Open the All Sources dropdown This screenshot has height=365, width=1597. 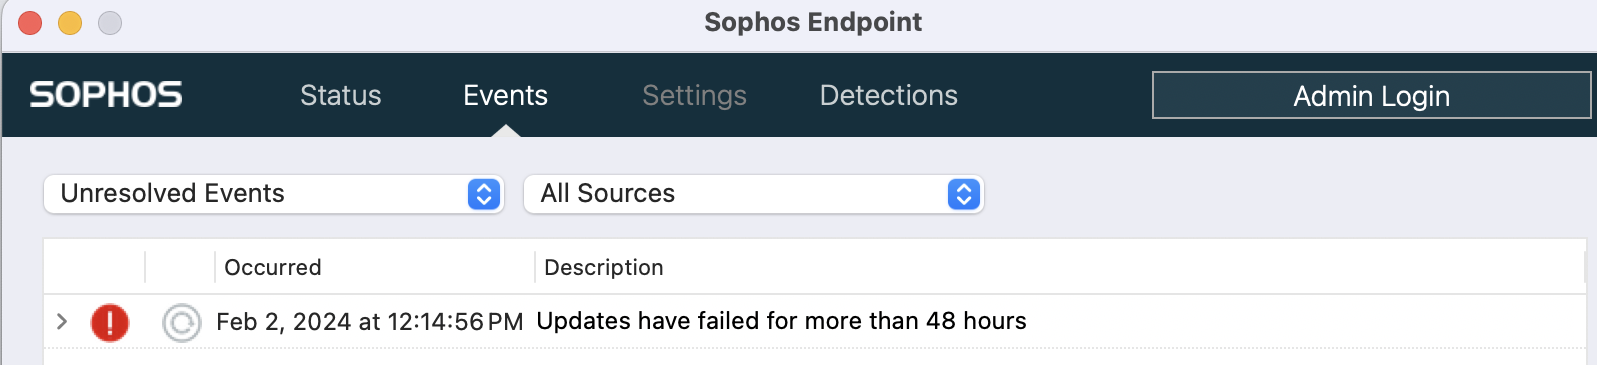[x=753, y=194]
